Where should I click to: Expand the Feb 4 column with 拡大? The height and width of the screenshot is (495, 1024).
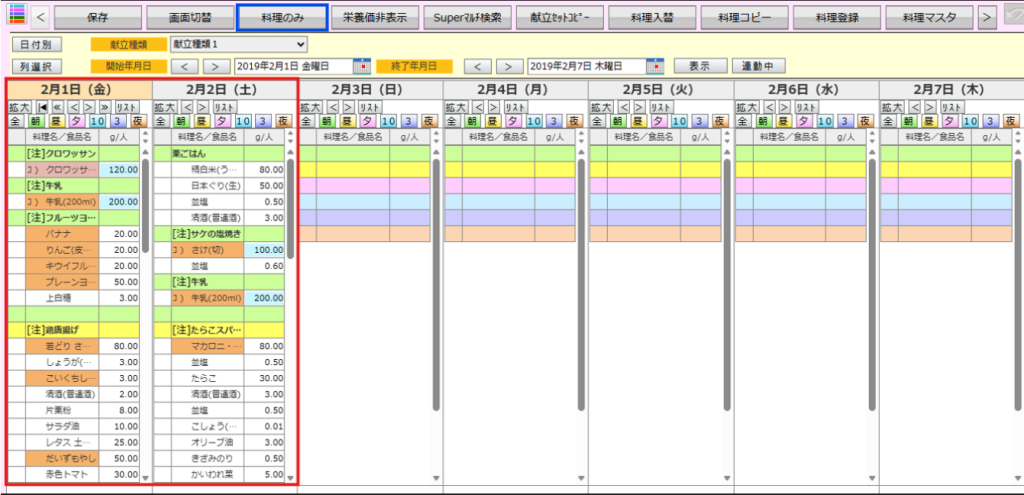coord(455,106)
